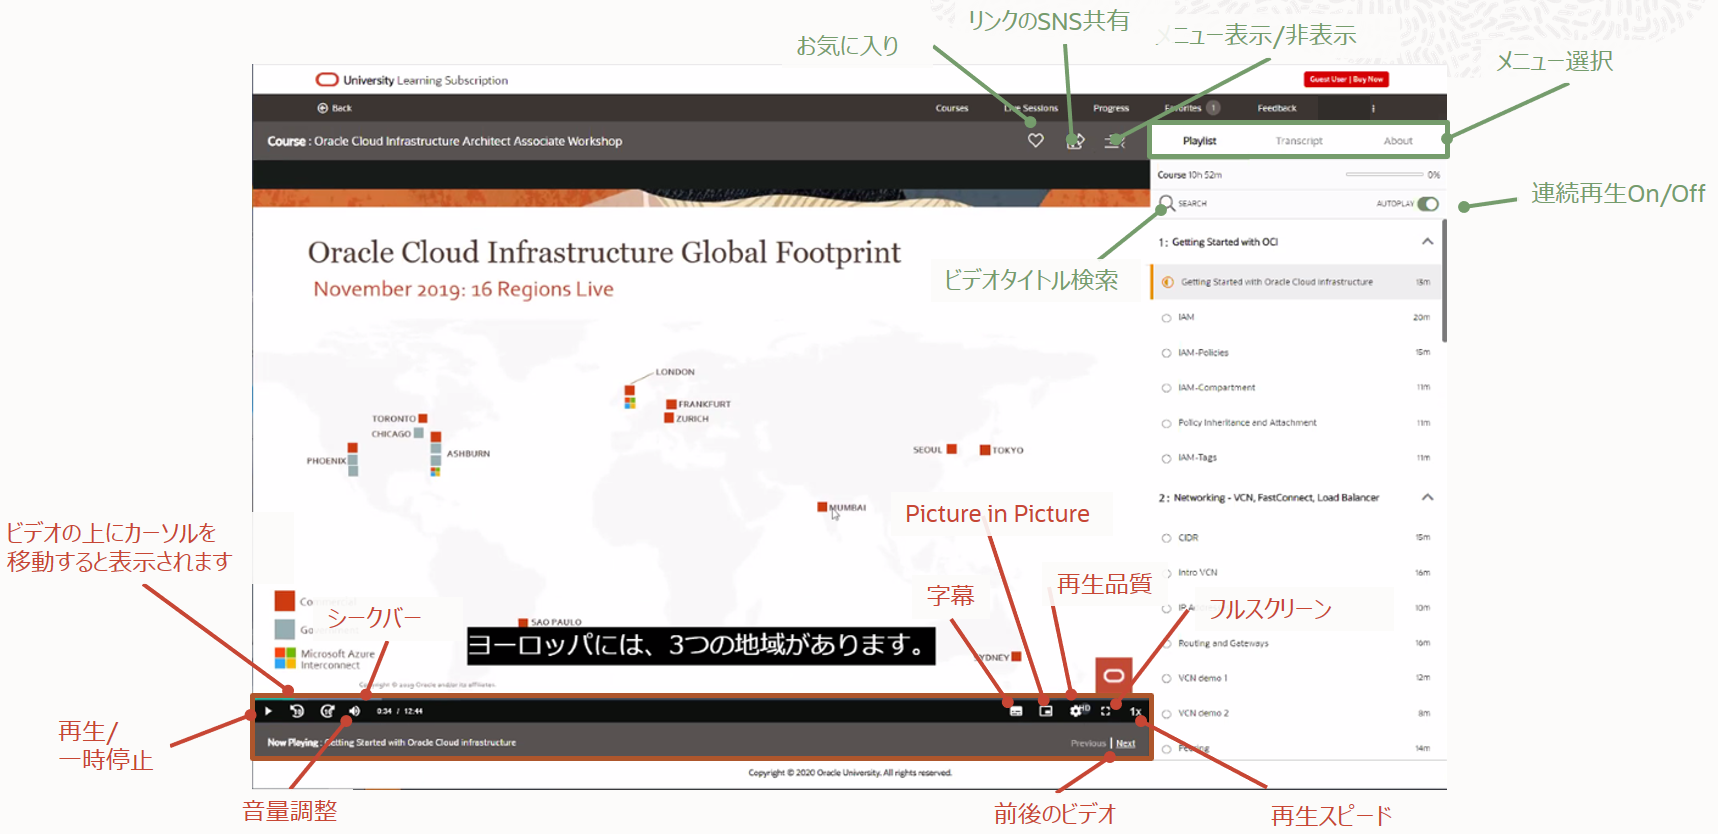Switch to the Playlist tab
Viewport: 1718px width, 834px height.
[x=1199, y=141]
